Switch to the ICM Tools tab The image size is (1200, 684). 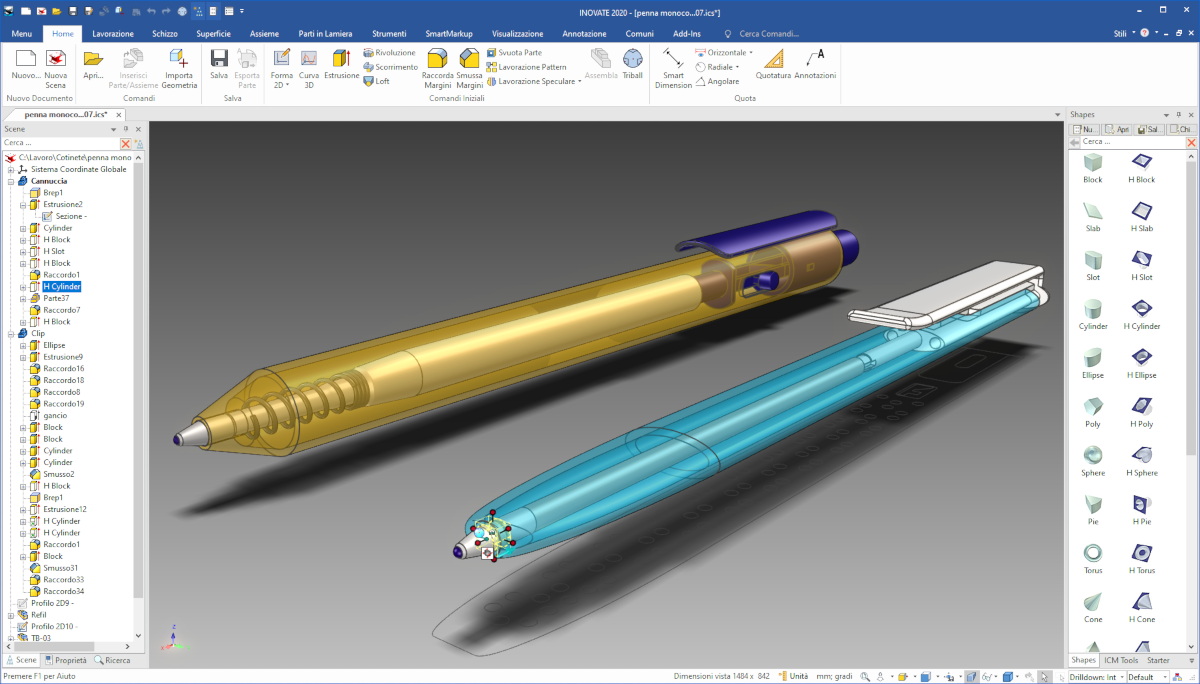pyautogui.click(x=1120, y=660)
